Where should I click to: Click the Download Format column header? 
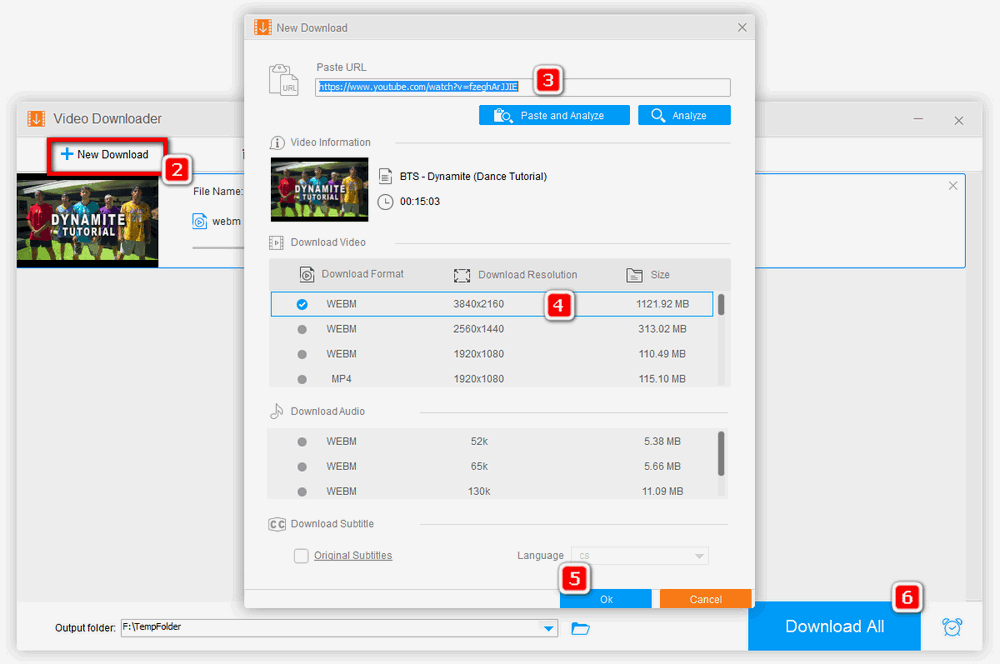tap(362, 274)
